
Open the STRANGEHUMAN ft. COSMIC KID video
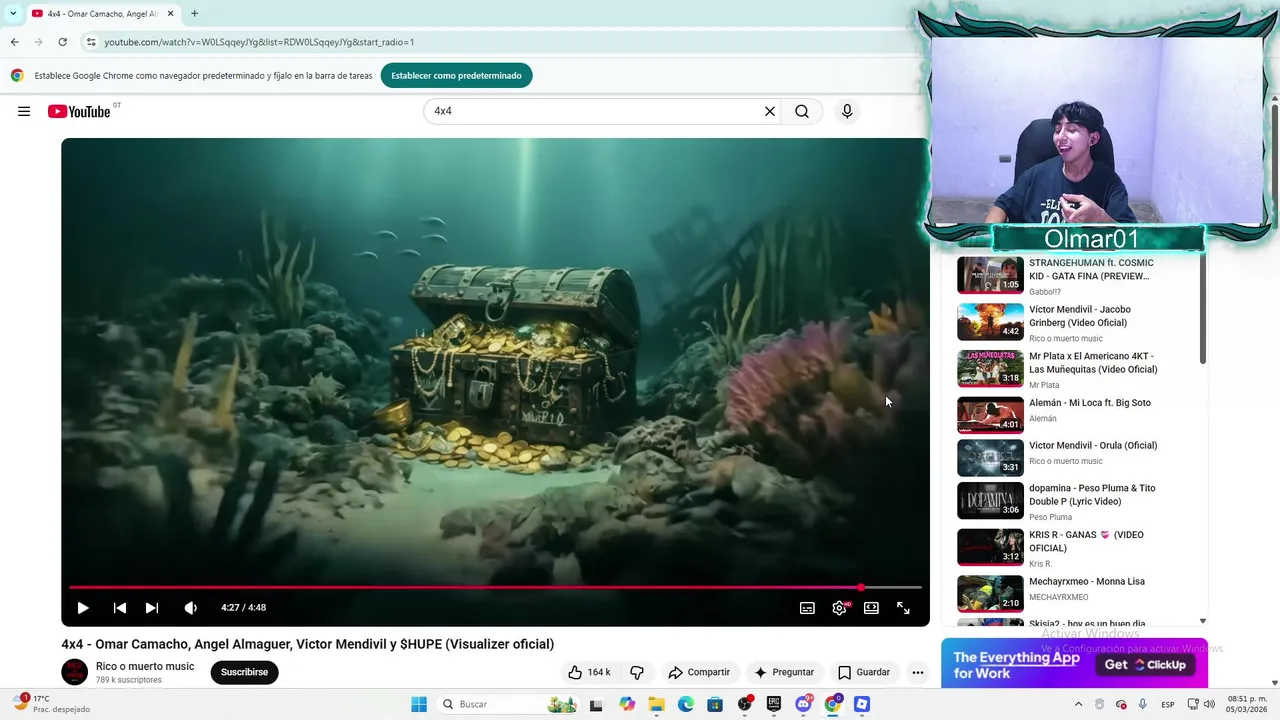click(1091, 269)
